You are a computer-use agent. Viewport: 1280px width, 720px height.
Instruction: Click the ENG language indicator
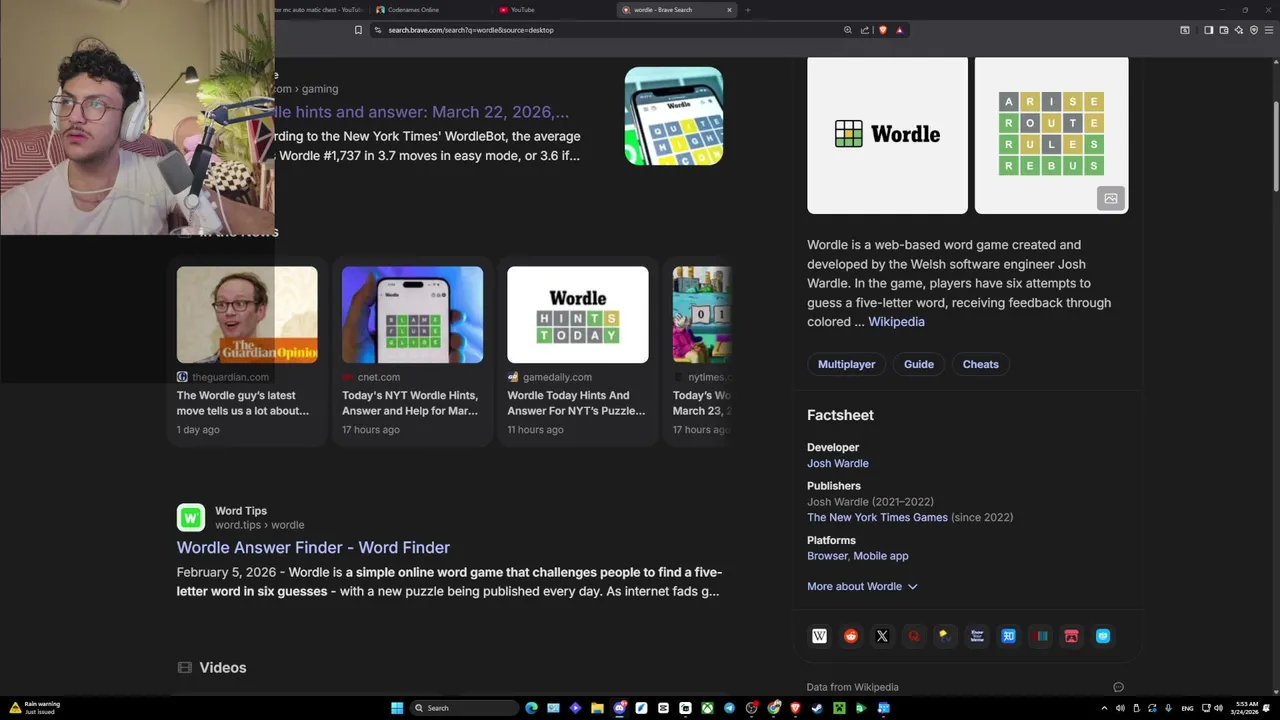(x=1187, y=708)
